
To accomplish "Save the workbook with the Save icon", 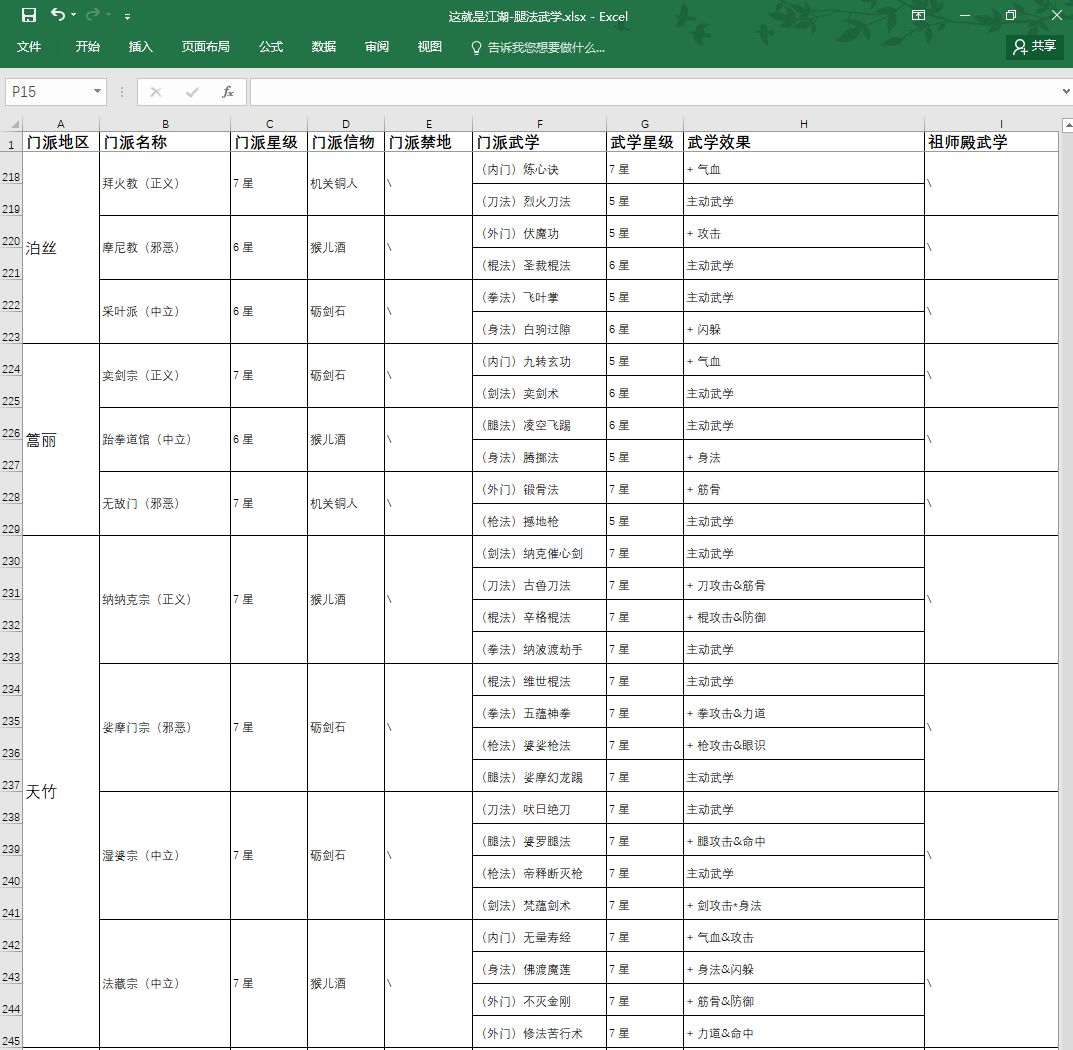I will click(x=29, y=15).
